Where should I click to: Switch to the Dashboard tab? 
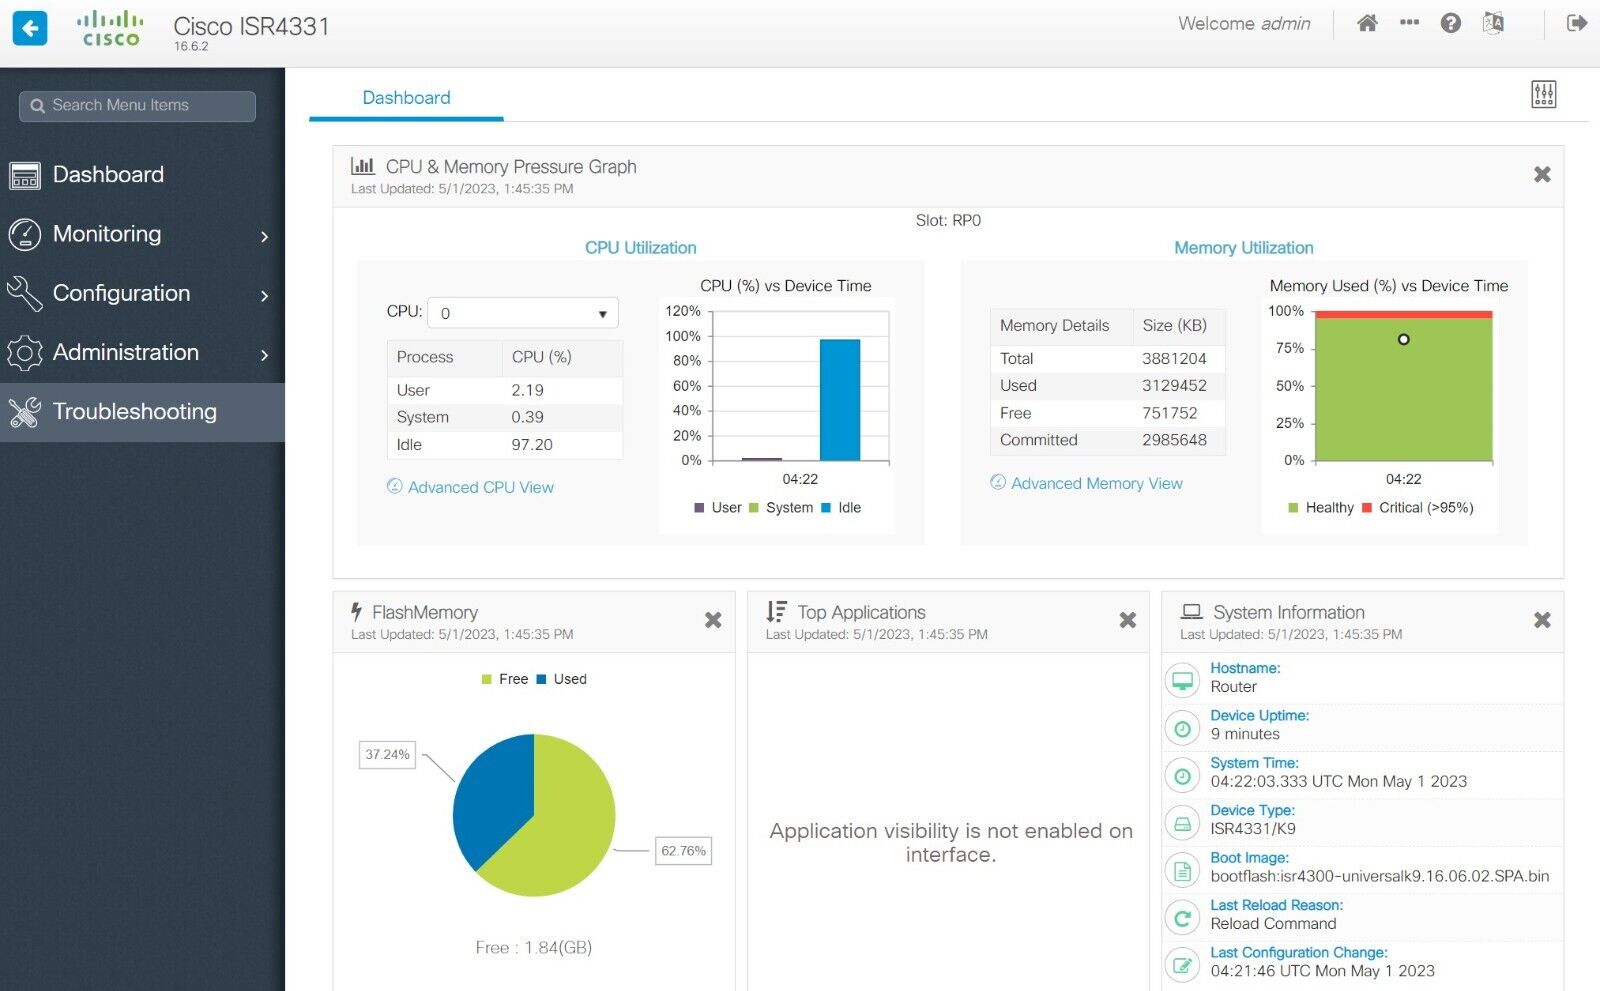click(x=406, y=98)
